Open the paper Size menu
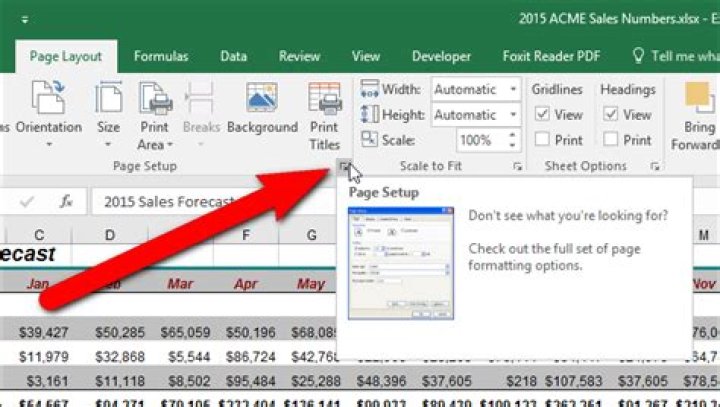This screenshot has width=720, height=407. point(108,114)
